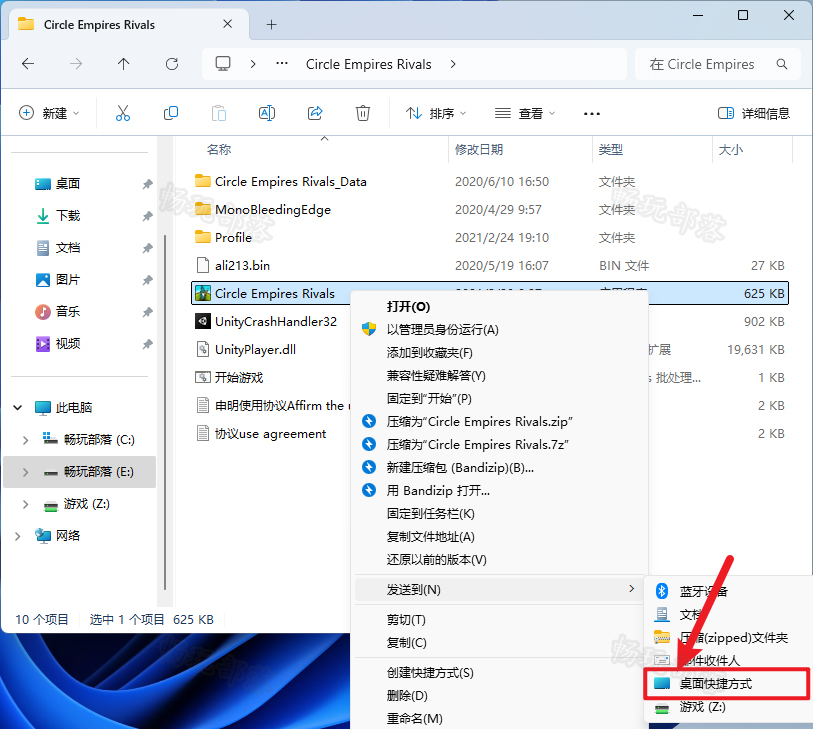Select the ali213.bin file
This screenshot has width=813, height=729.
[x=242, y=265]
